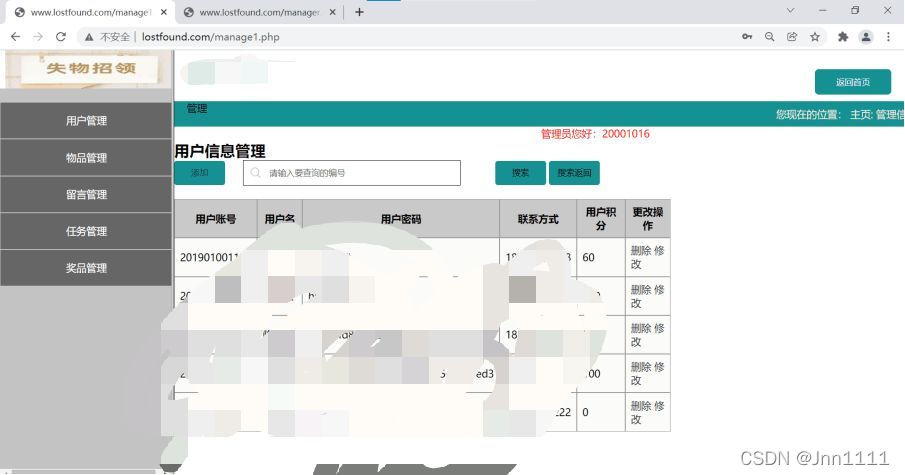Bookmark this page with the star icon
Viewport: 905px width, 475px height.
pos(814,37)
